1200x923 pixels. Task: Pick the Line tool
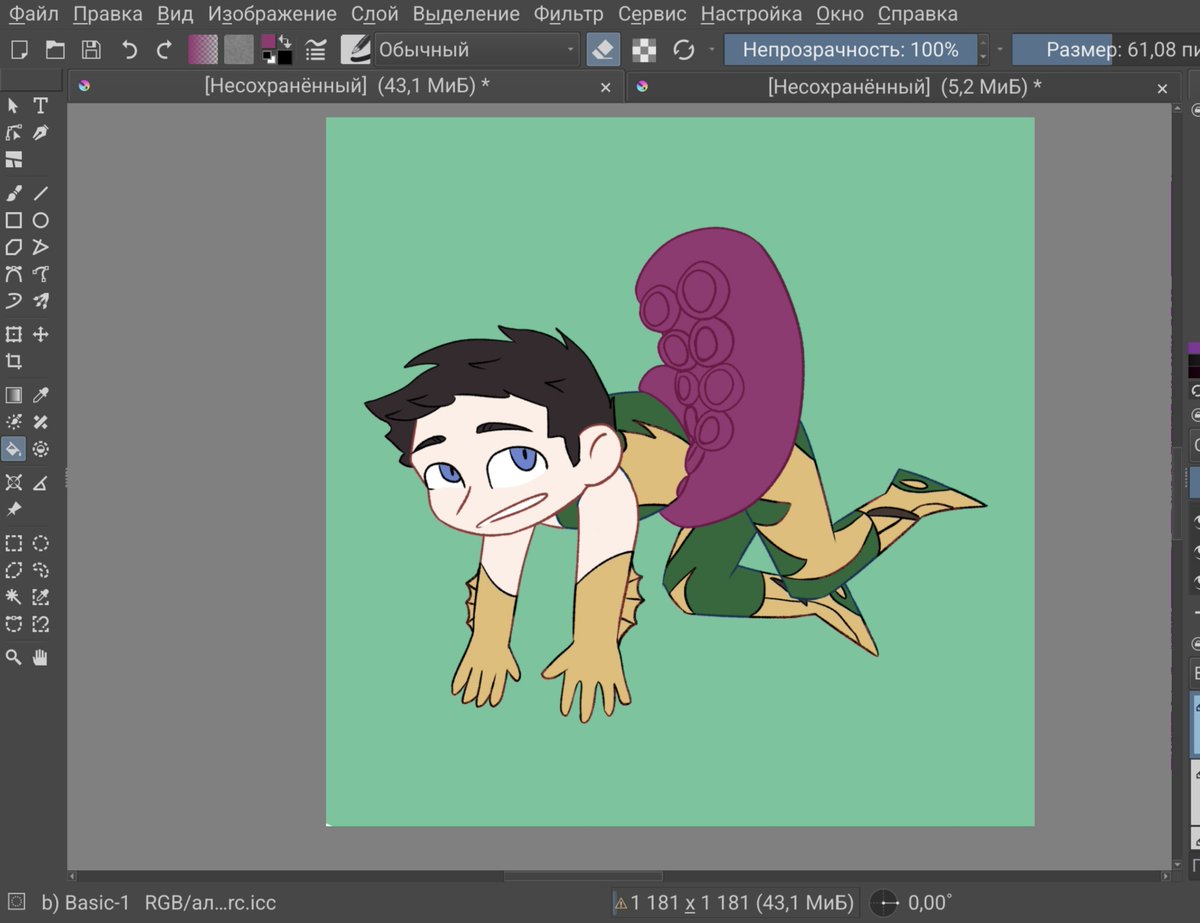(x=41, y=193)
